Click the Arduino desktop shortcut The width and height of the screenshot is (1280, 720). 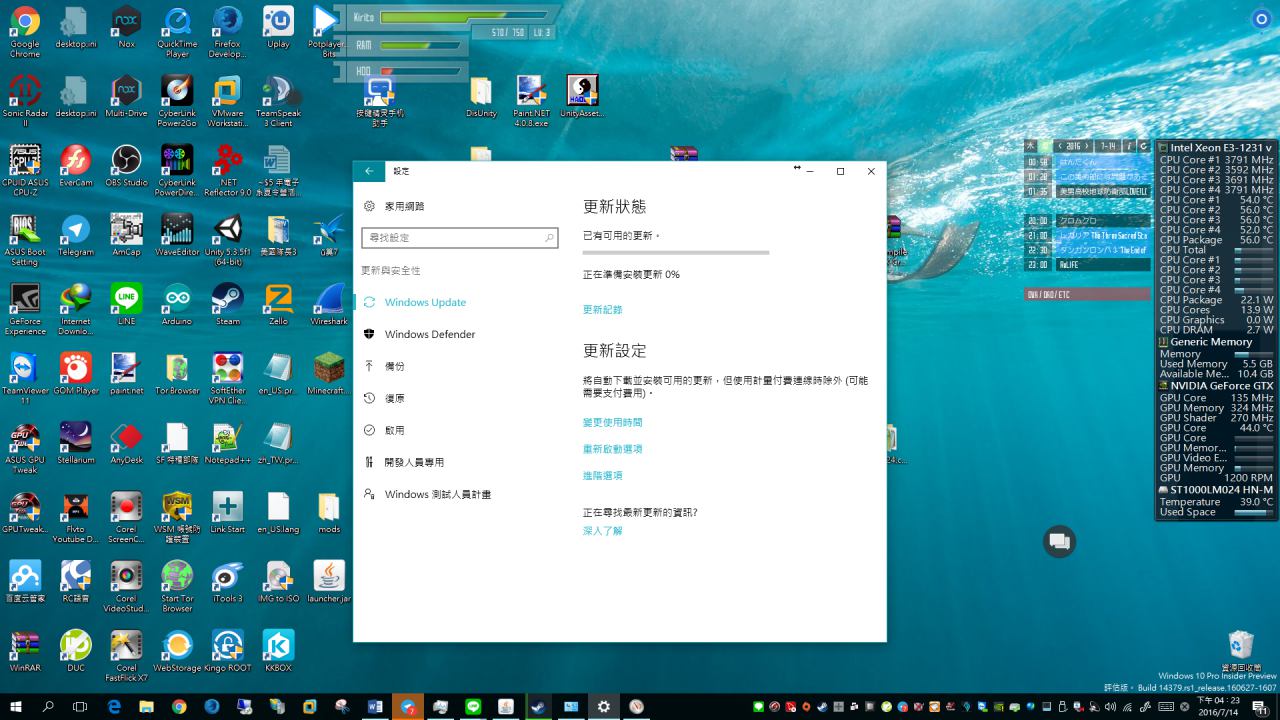tap(177, 298)
